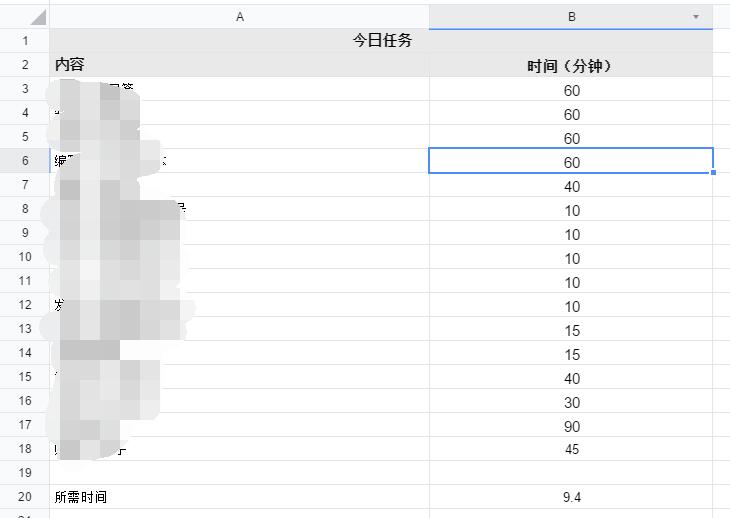
Task: Click the value 40 in row 15
Action: pyautogui.click(x=571, y=377)
